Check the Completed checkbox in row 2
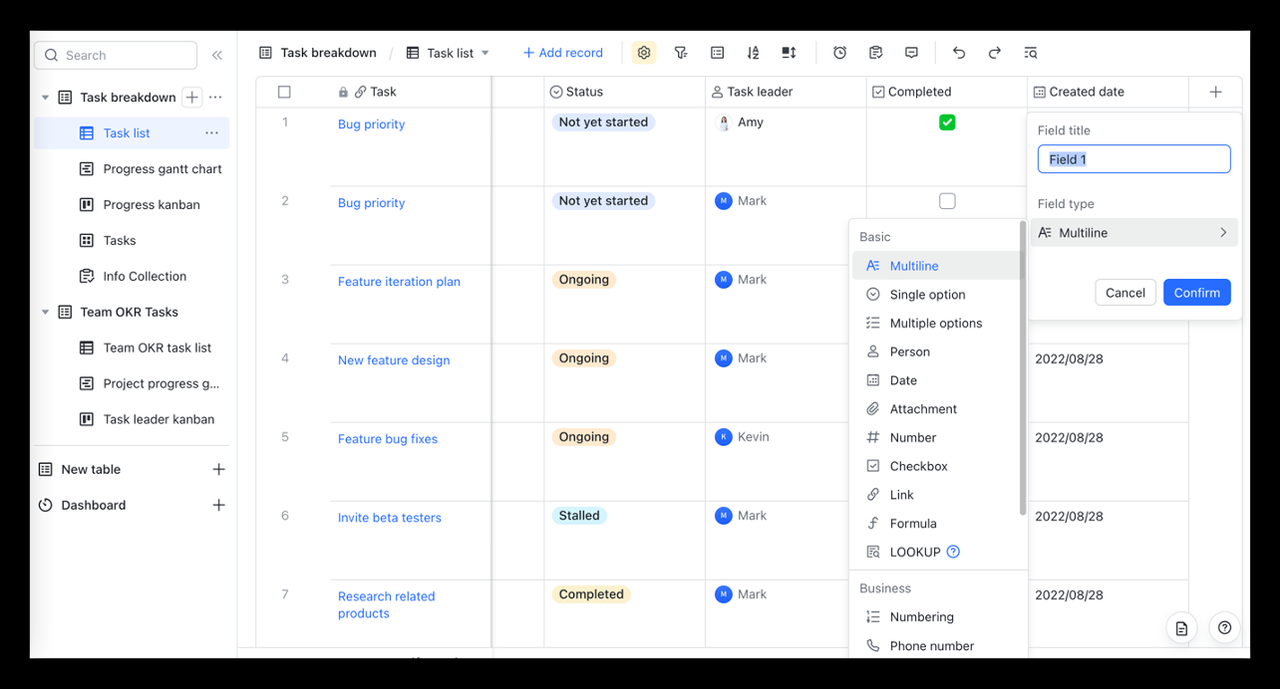Image resolution: width=1280 pixels, height=689 pixels. click(947, 201)
